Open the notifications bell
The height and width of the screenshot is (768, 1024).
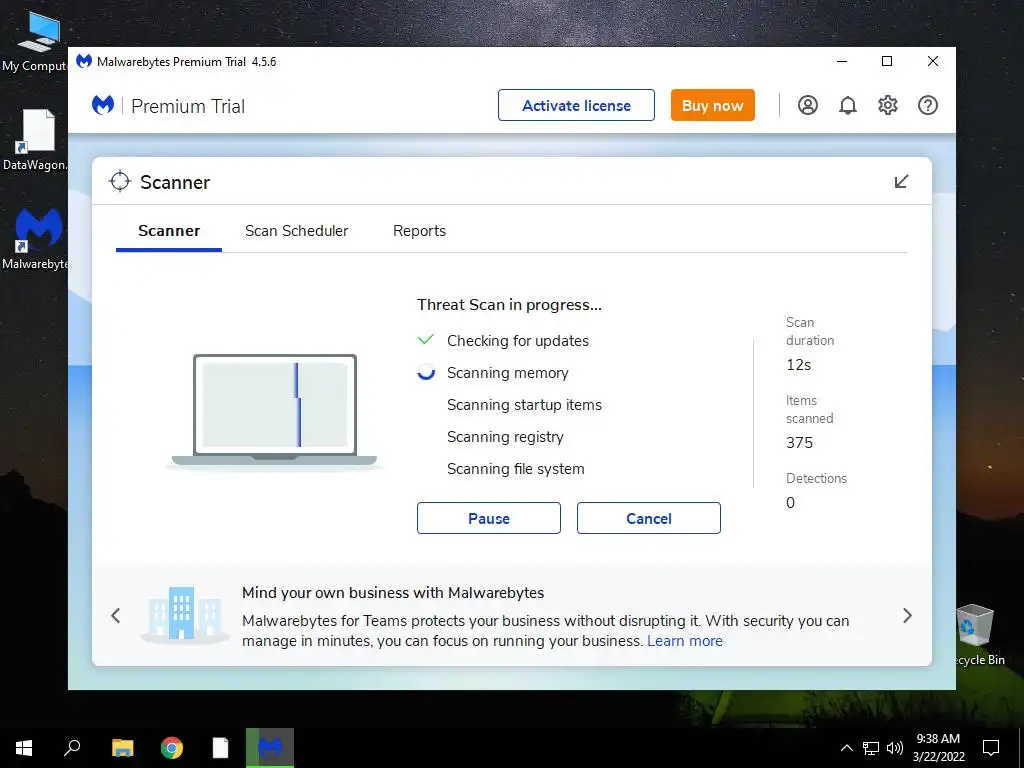pos(848,105)
